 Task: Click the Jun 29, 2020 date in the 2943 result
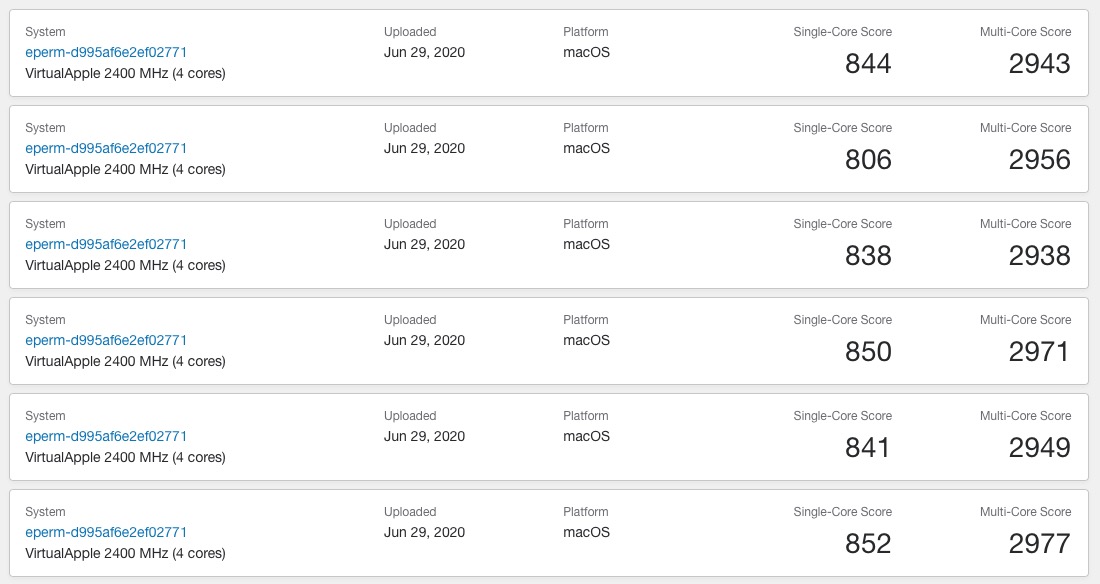[424, 52]
